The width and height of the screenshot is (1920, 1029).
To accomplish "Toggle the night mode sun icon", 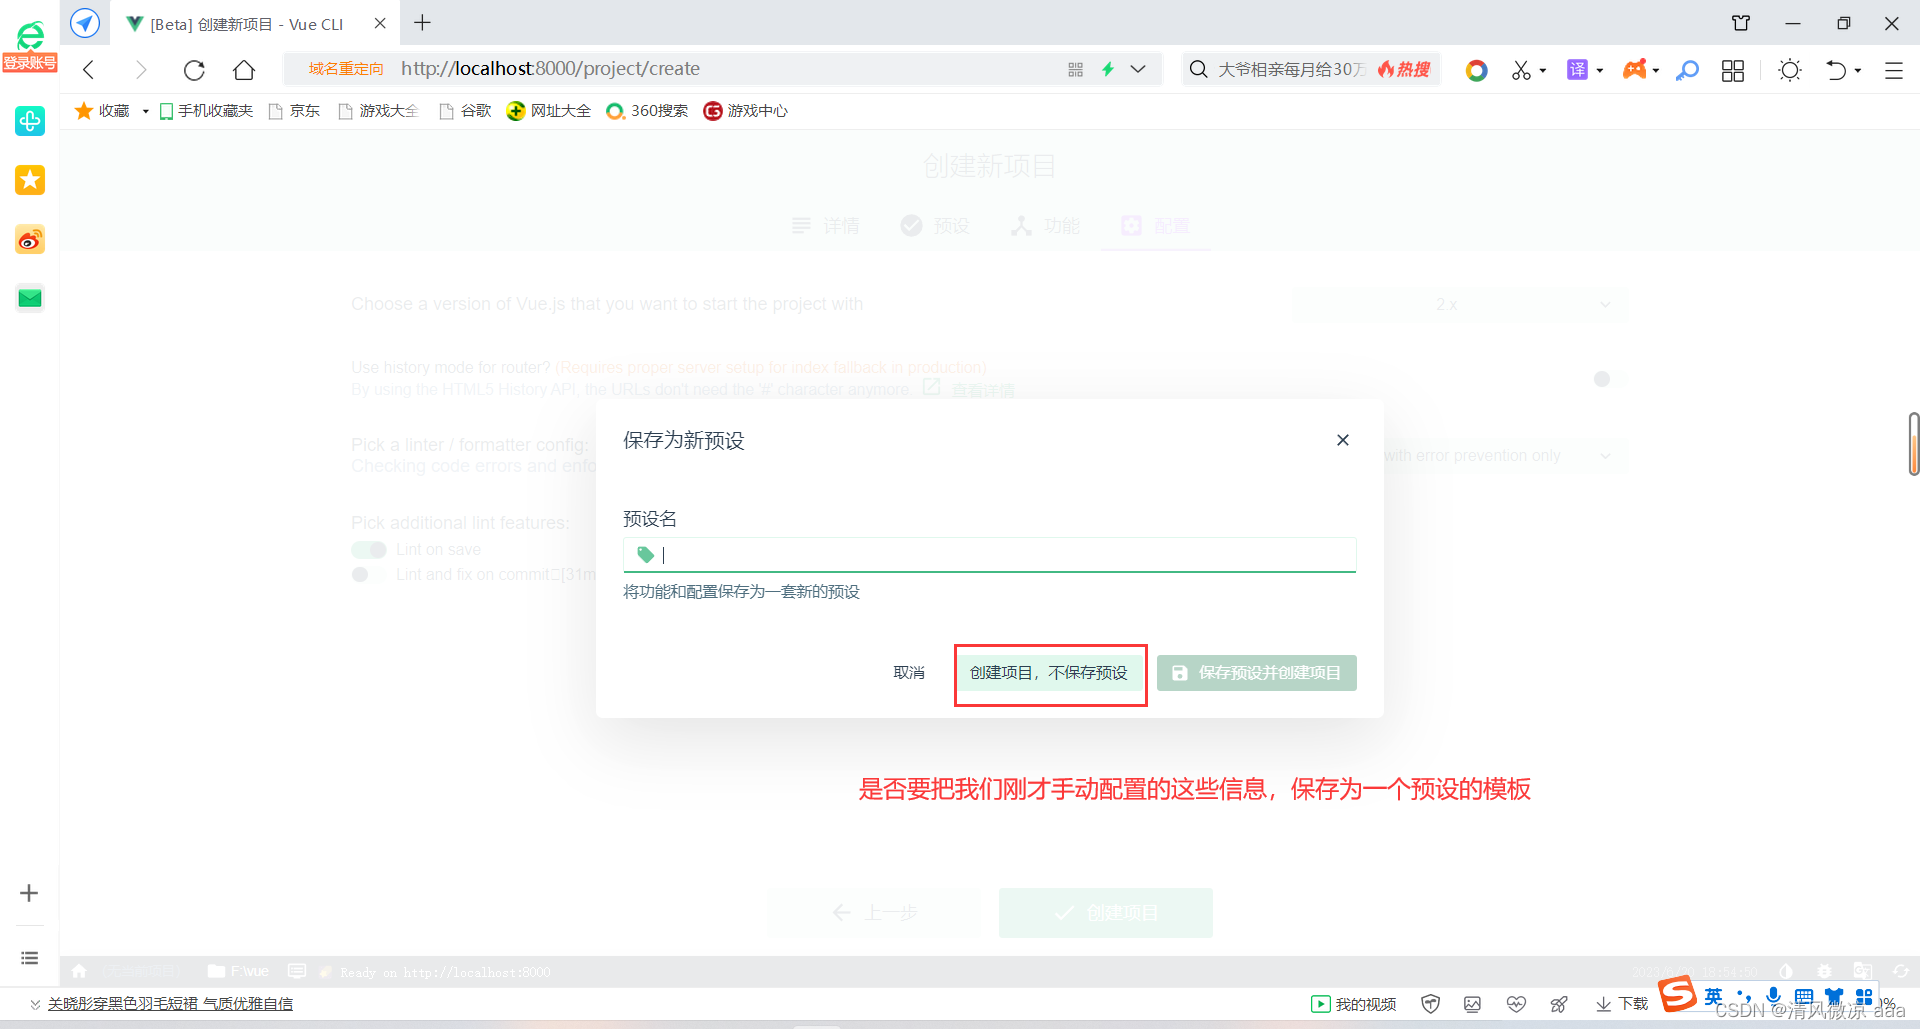I will pyautogui.click(x=1790, y=70).
